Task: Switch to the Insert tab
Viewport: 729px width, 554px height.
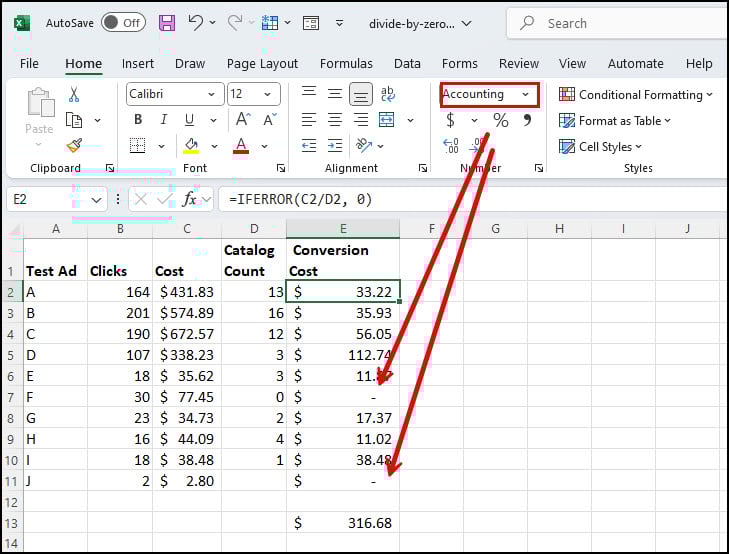Action: [138, 64]
